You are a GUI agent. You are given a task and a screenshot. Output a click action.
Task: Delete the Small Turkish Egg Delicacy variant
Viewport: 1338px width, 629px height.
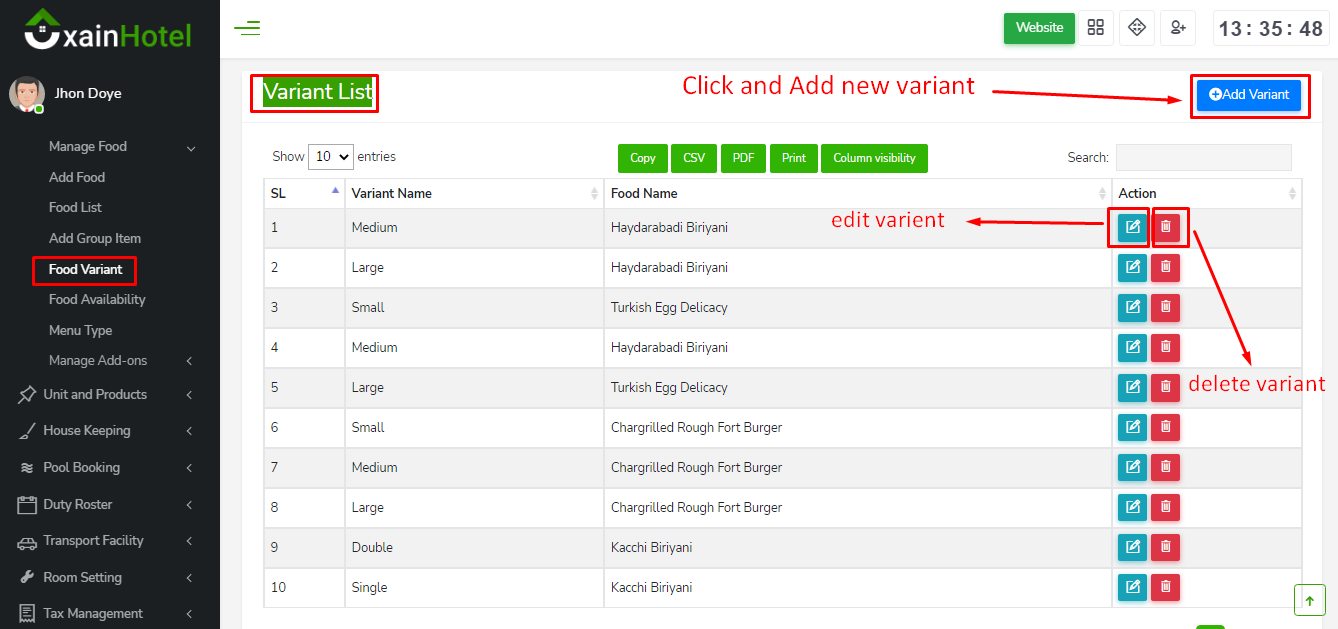(x=1165, y=307)
